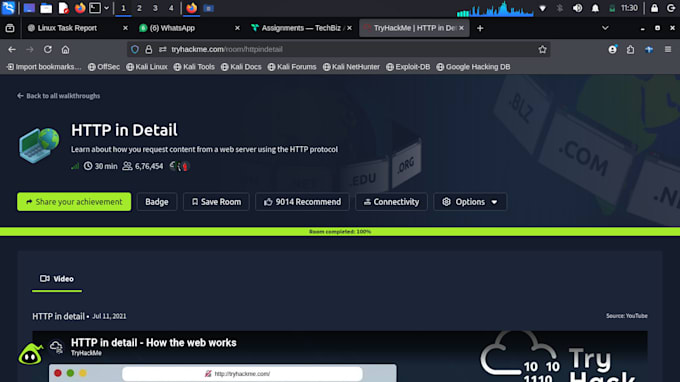Image resolution: width=680 pixels, height=382 pixels.
Task: Open the OffSec bookmark
Action: [104, 67]
